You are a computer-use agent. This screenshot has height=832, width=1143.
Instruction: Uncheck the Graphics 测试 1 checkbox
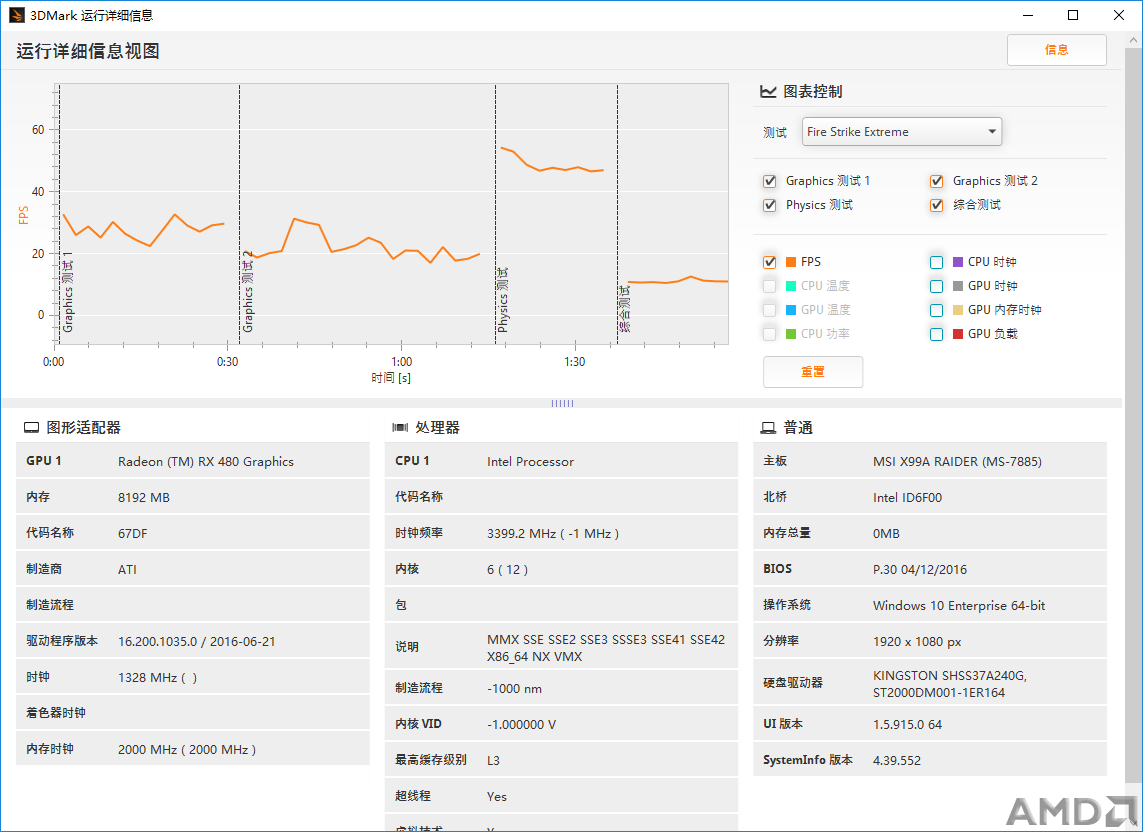pos(769,182)
